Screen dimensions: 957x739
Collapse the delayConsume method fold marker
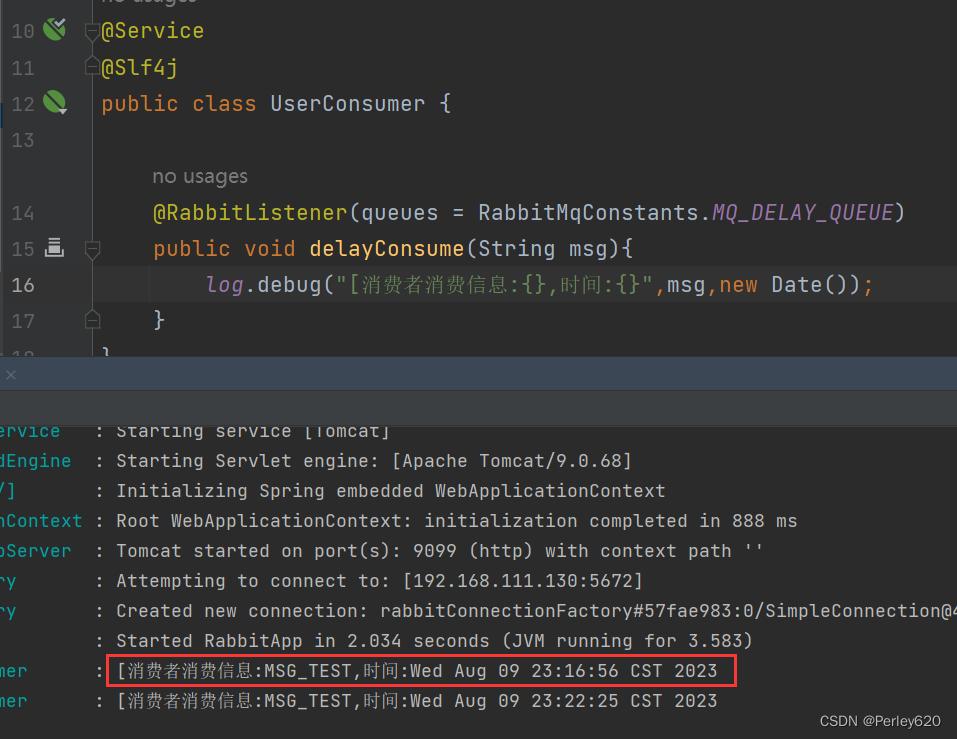point(92,250)
